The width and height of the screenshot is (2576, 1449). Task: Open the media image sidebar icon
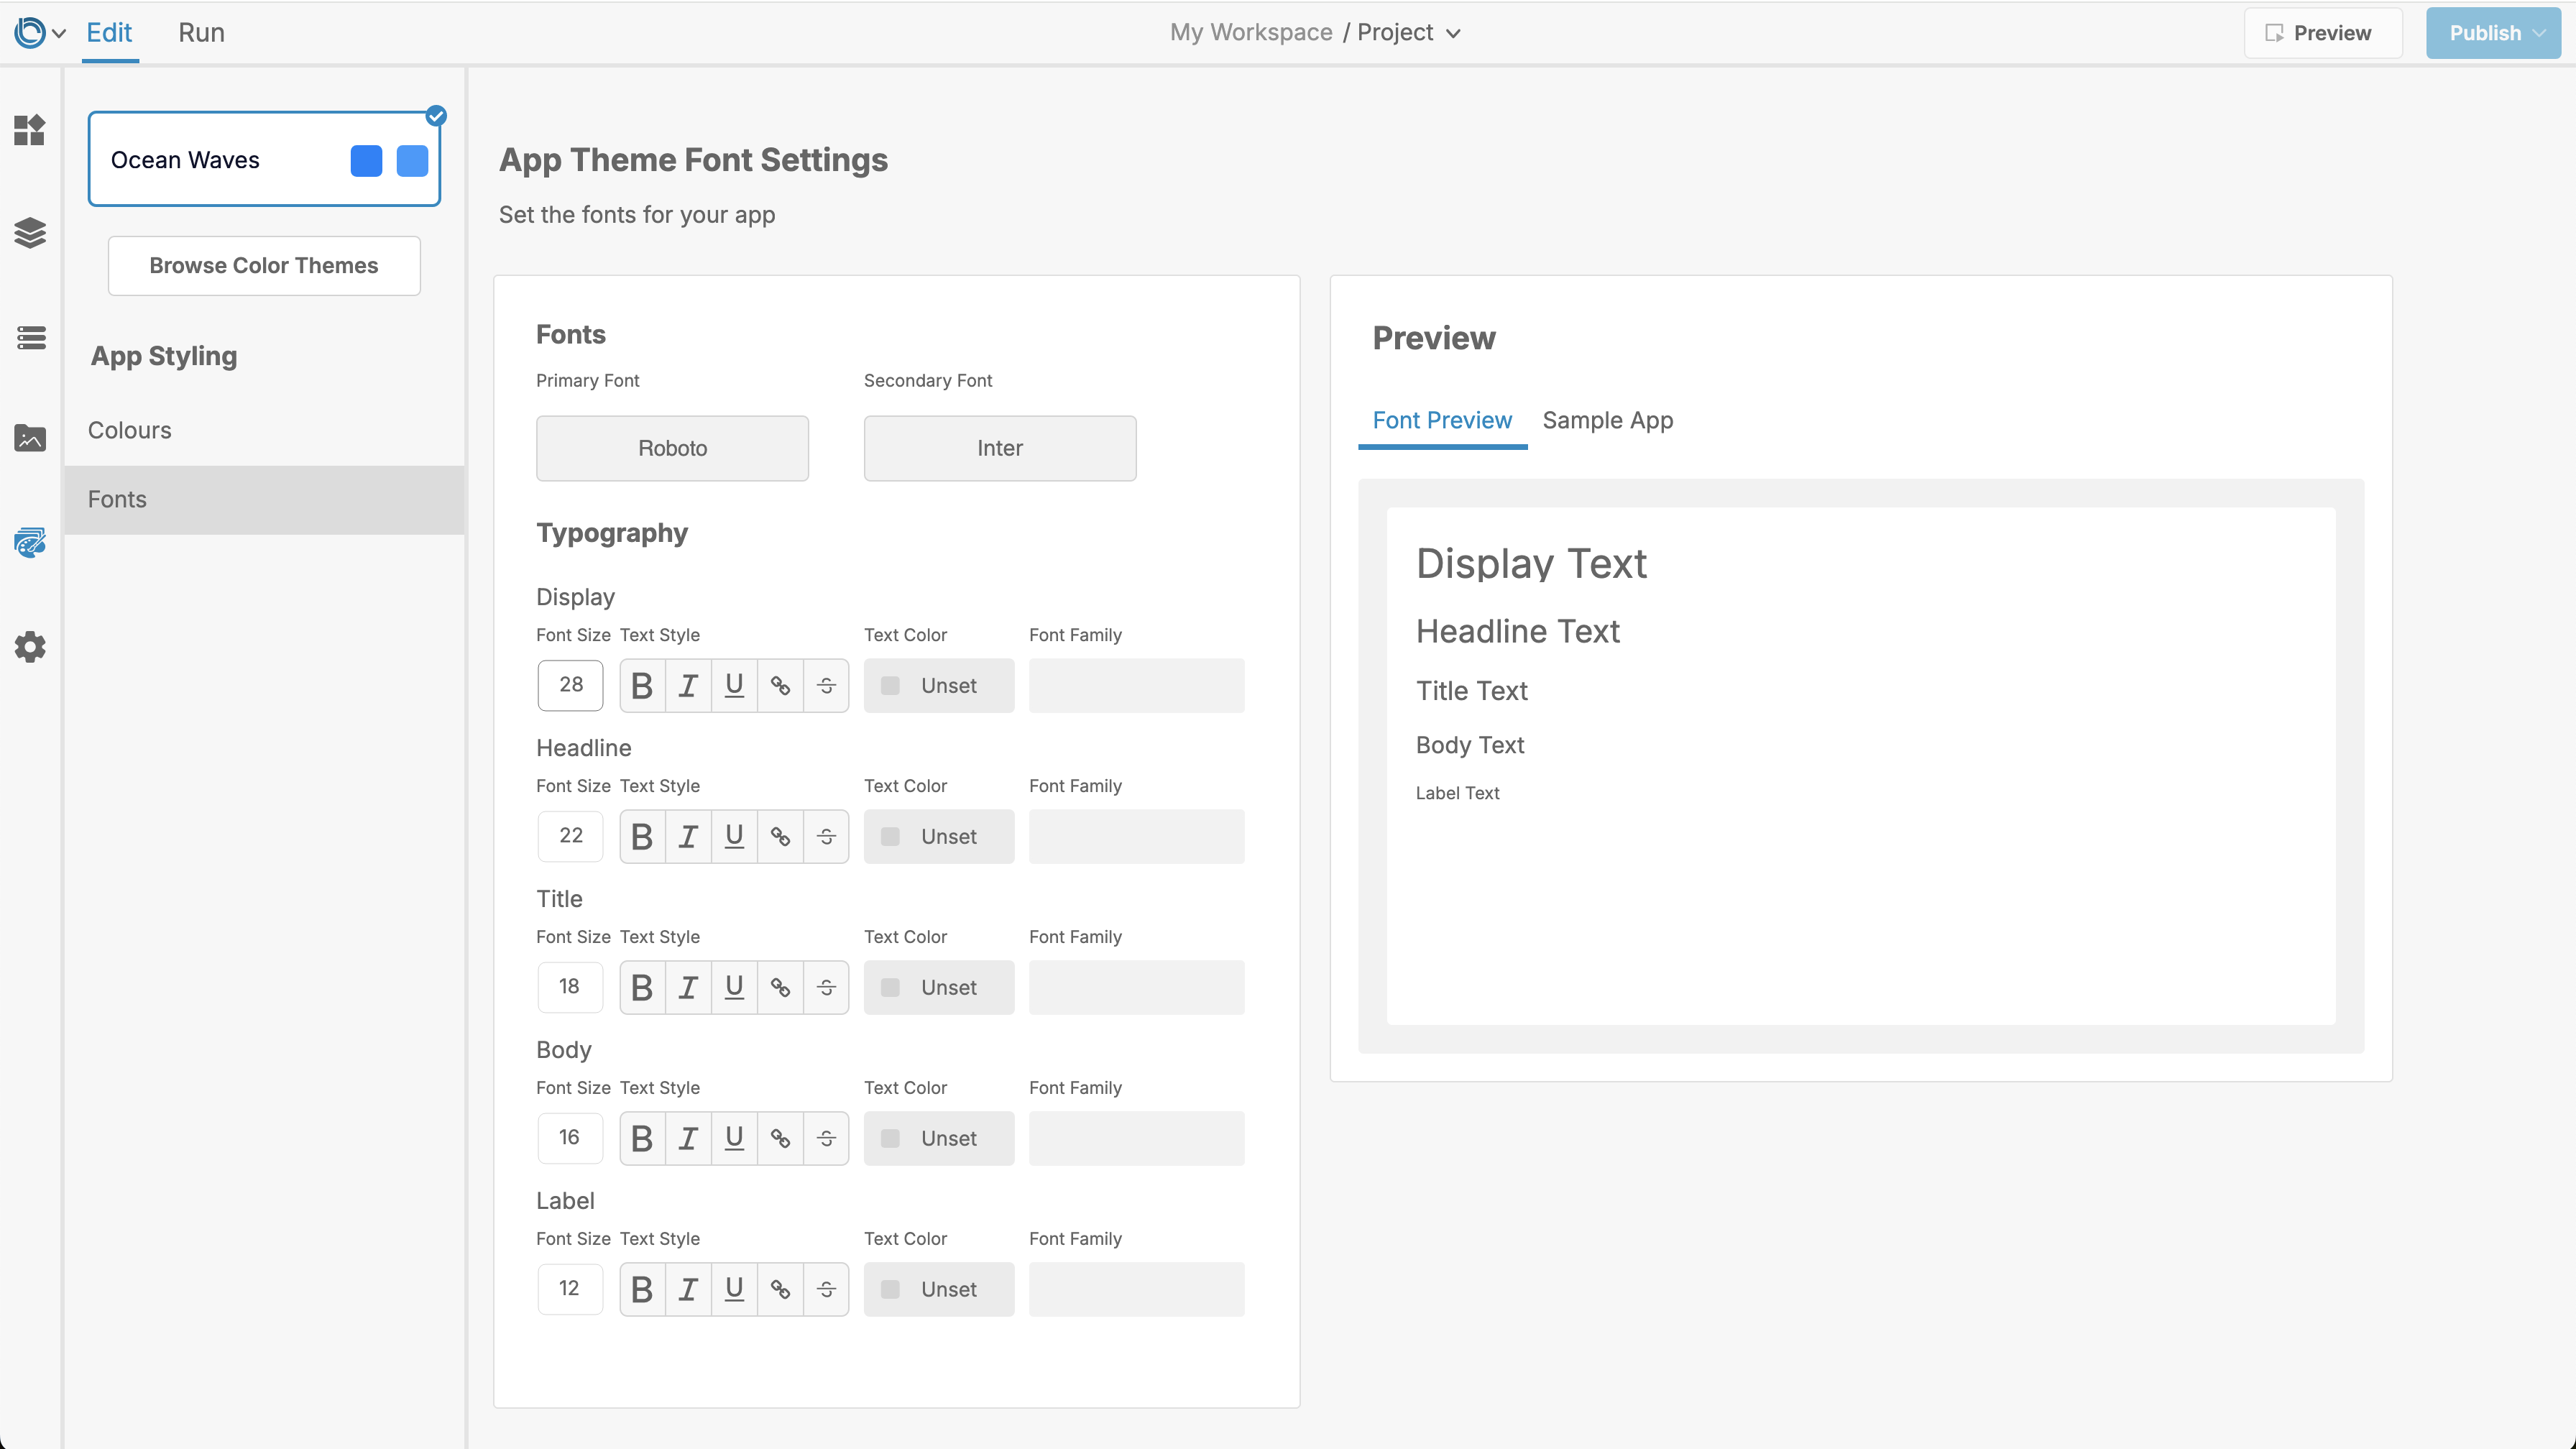tap(30, 438)
